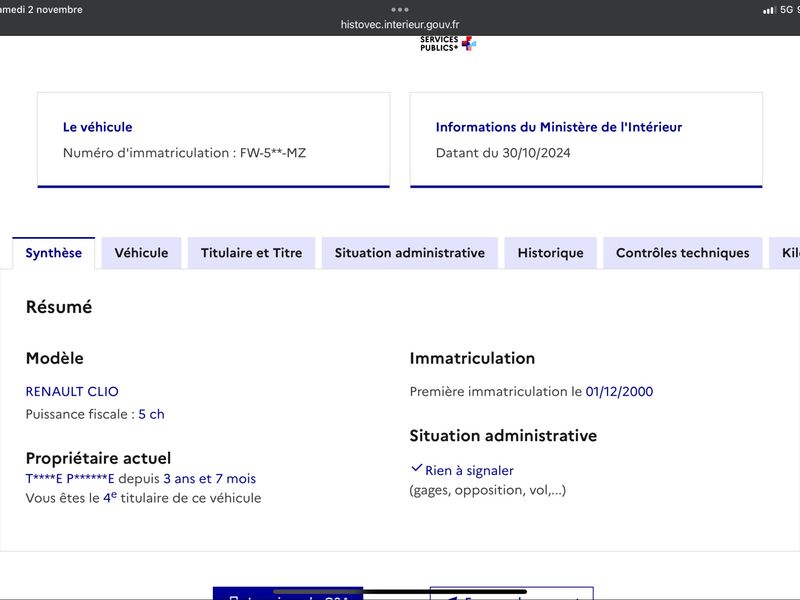
Task: Click the Modèle section heading
Action: [55, 358]
